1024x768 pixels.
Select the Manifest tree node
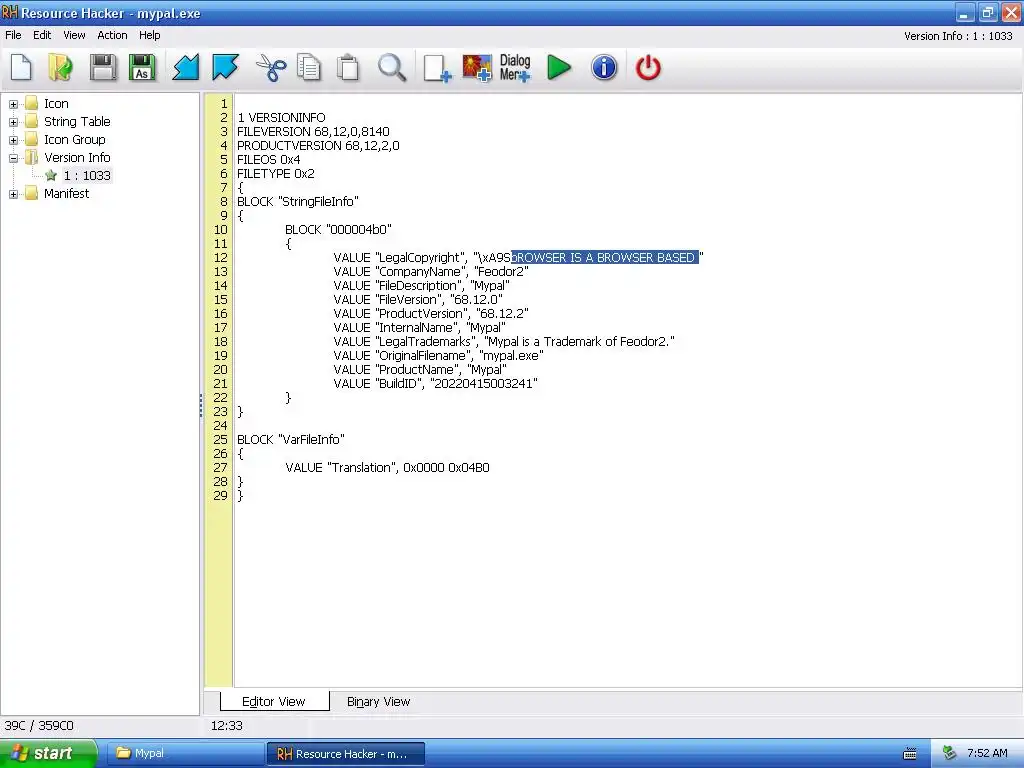point(67,193)
